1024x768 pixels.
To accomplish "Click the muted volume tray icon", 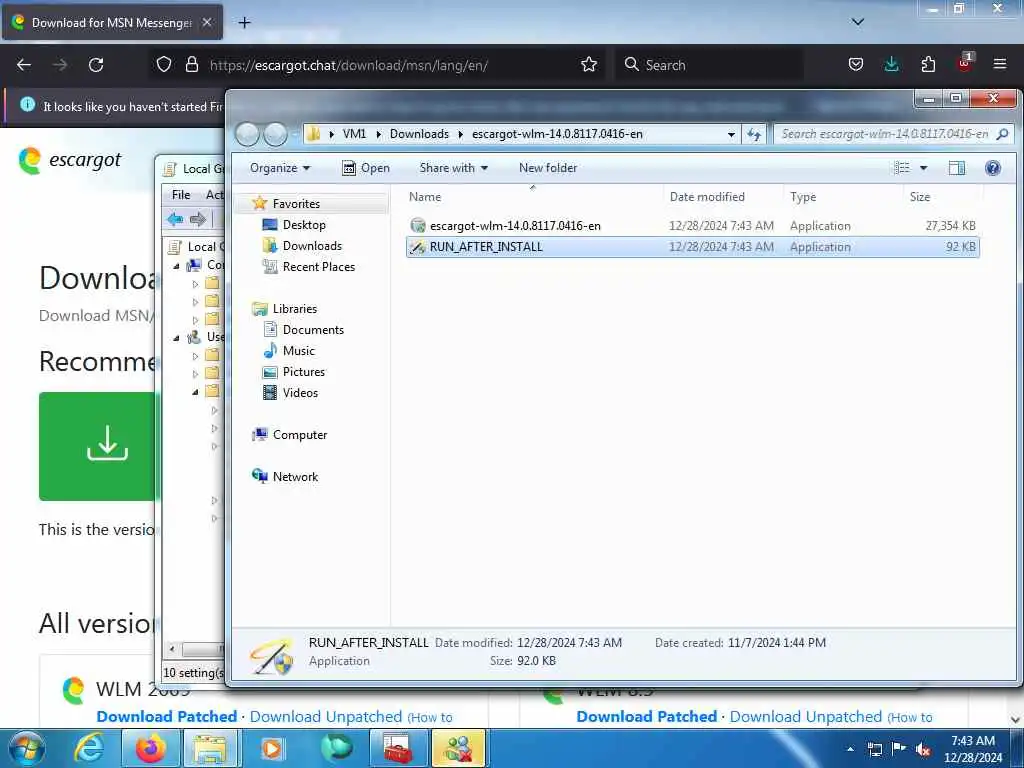I will click(923, 750).
